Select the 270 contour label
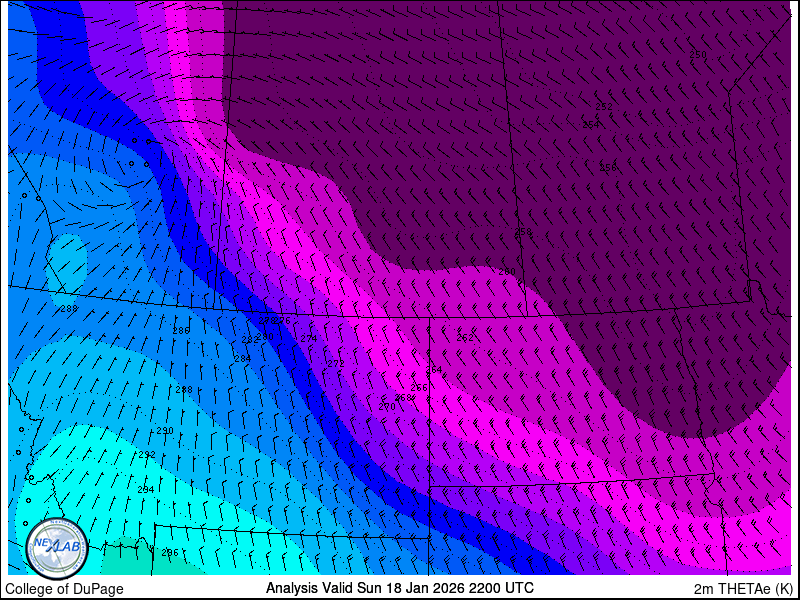This screenshot has width=800, height=600. tap(387, 407)
